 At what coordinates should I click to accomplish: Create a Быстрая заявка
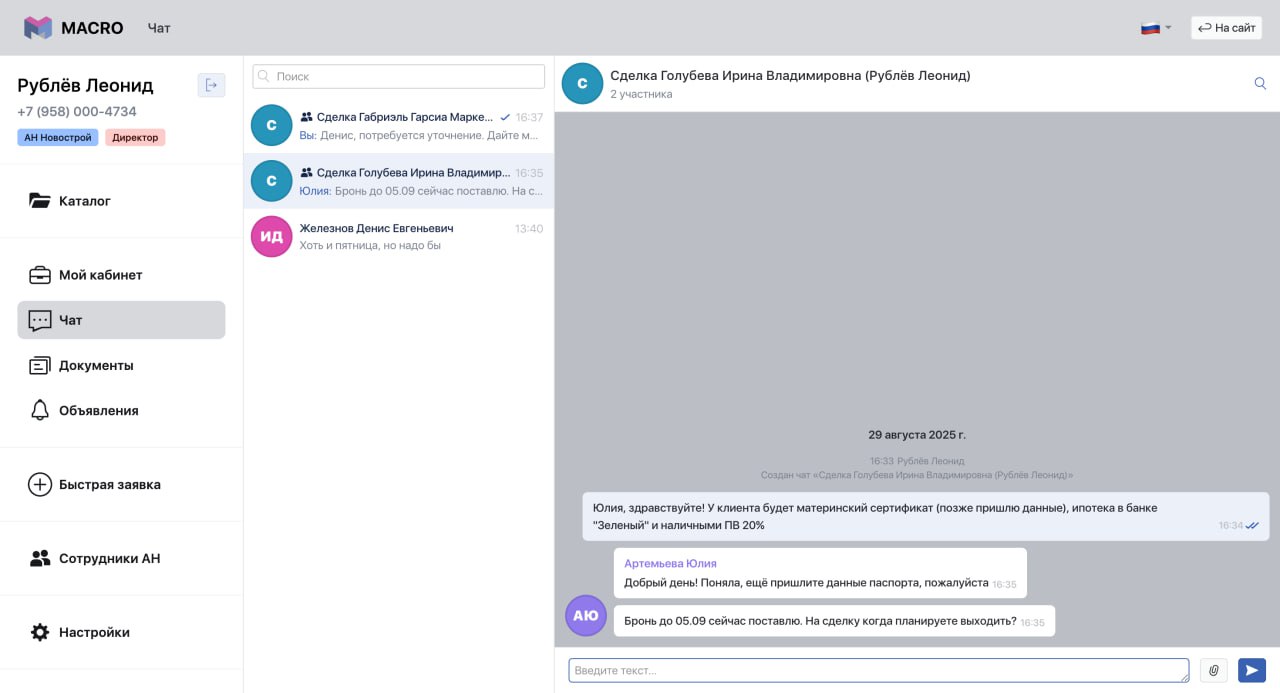109,485
